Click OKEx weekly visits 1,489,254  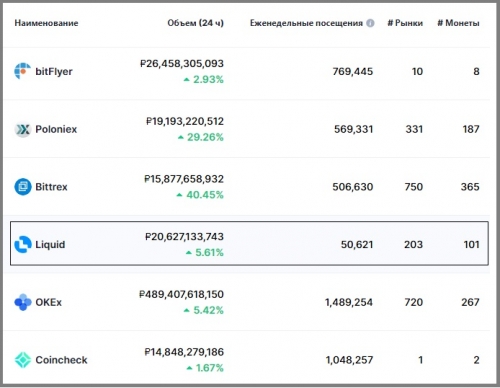click(349, 302)
